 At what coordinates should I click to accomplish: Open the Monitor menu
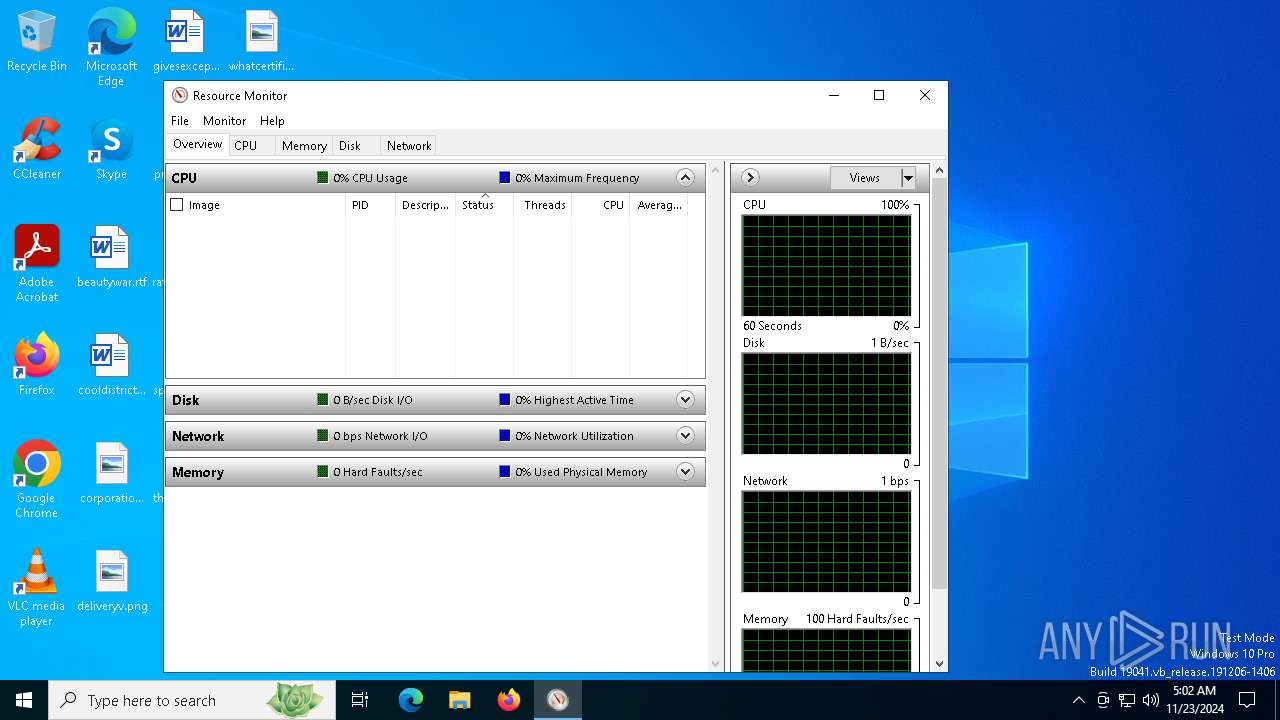224,121
